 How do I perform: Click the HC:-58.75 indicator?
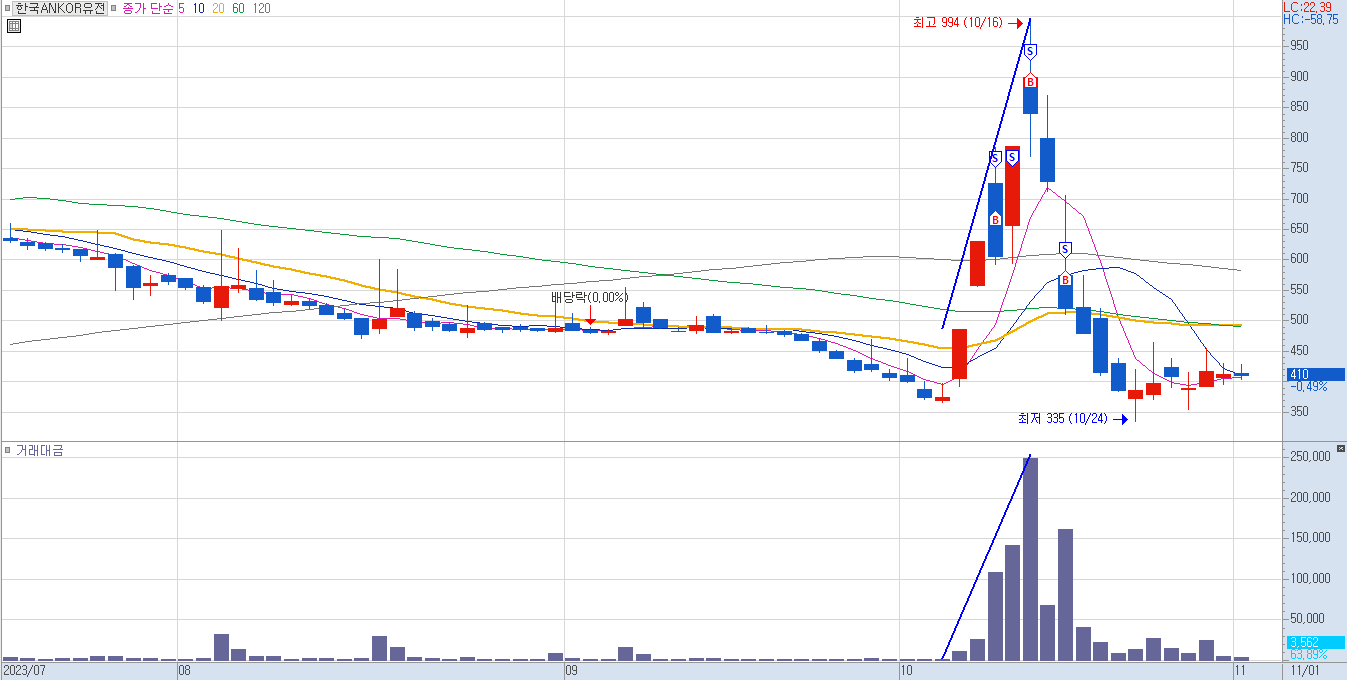[1310, 19]
